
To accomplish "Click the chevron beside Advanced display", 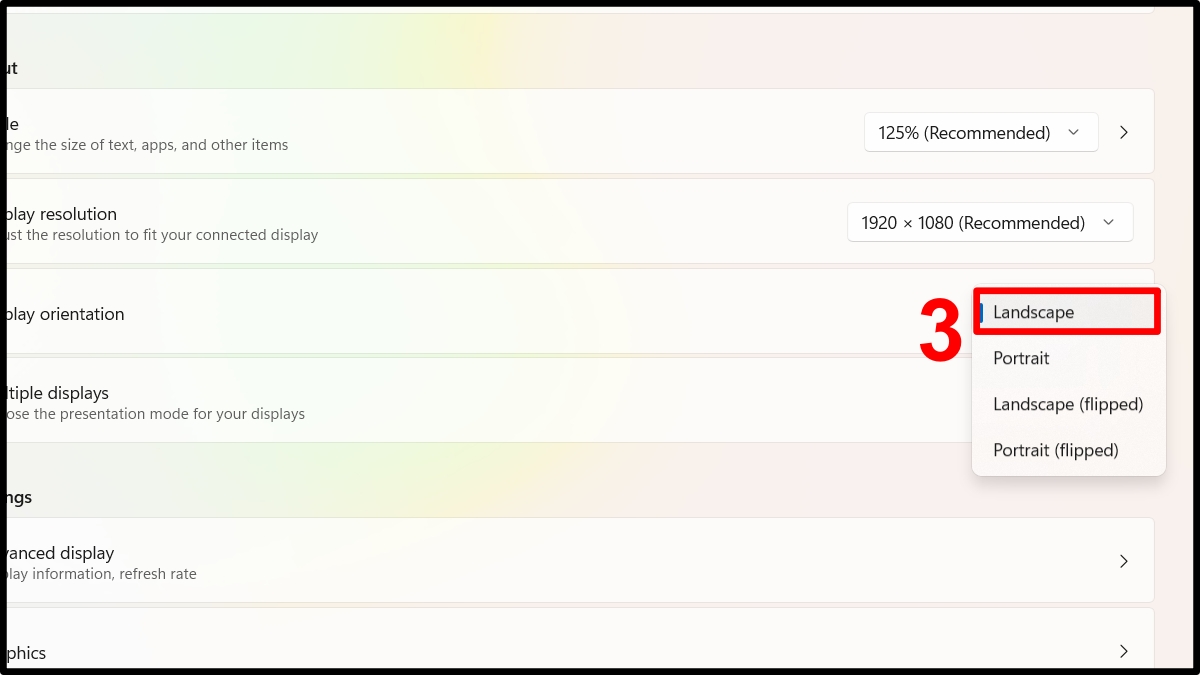I will [x=1124, y=561].
